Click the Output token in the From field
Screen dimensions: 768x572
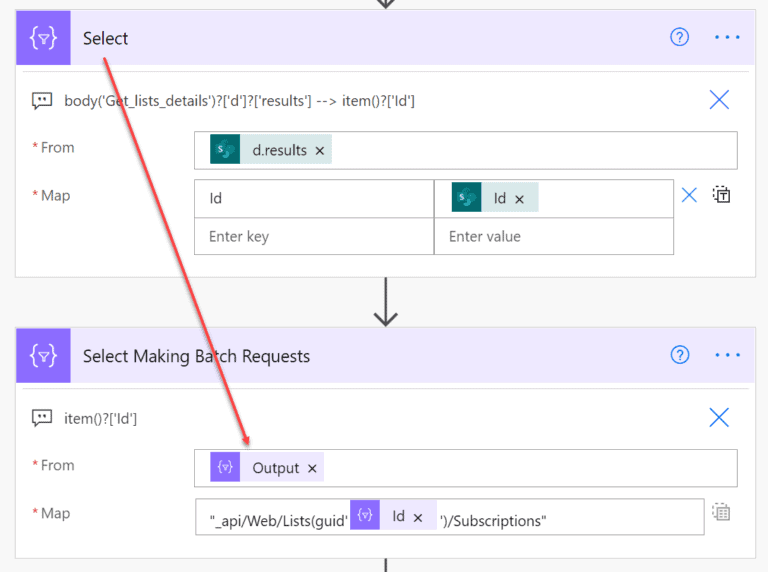pyautogui.click(x=267, y=467)
